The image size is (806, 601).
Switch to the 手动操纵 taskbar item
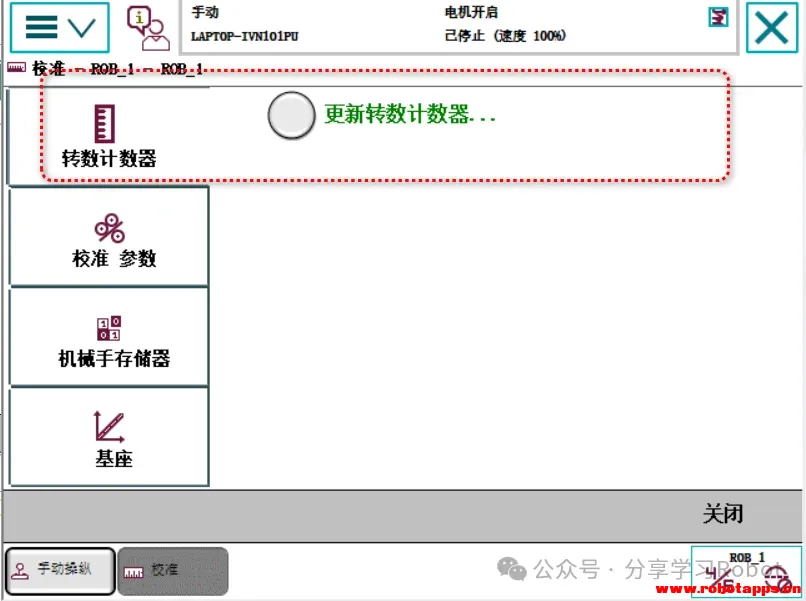click(60, 571)
